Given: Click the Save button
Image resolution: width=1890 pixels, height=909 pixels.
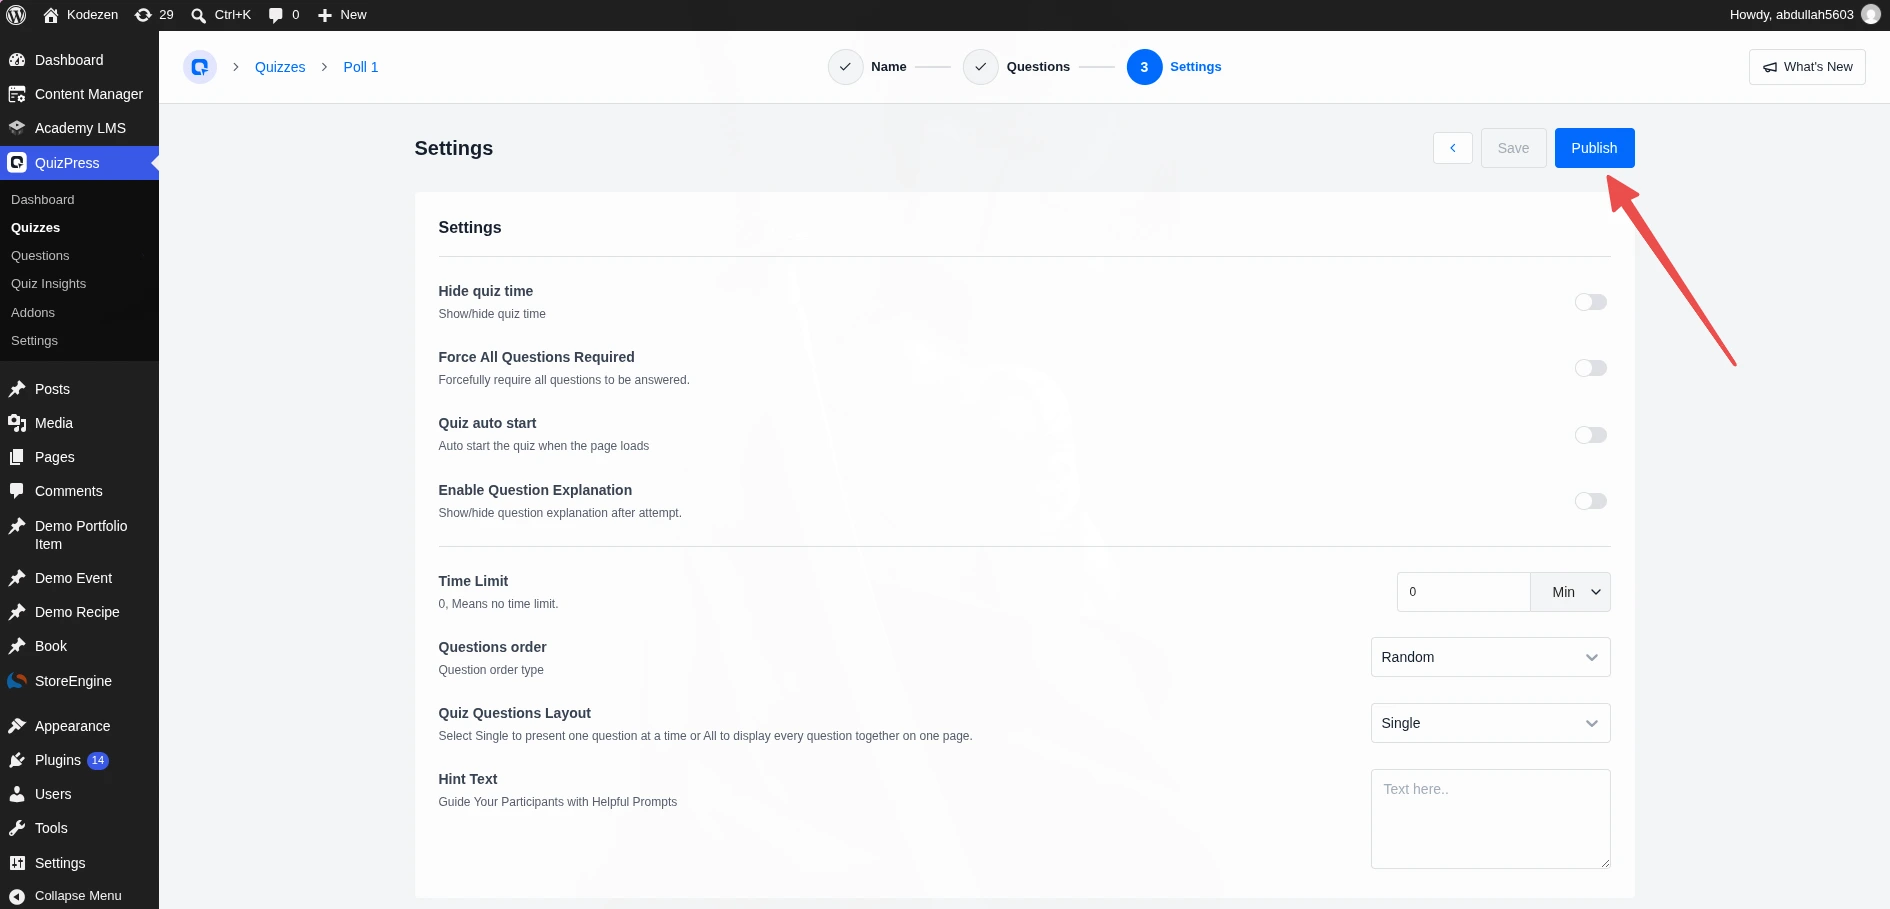Looking at the screenshot, I should 1513,148.
